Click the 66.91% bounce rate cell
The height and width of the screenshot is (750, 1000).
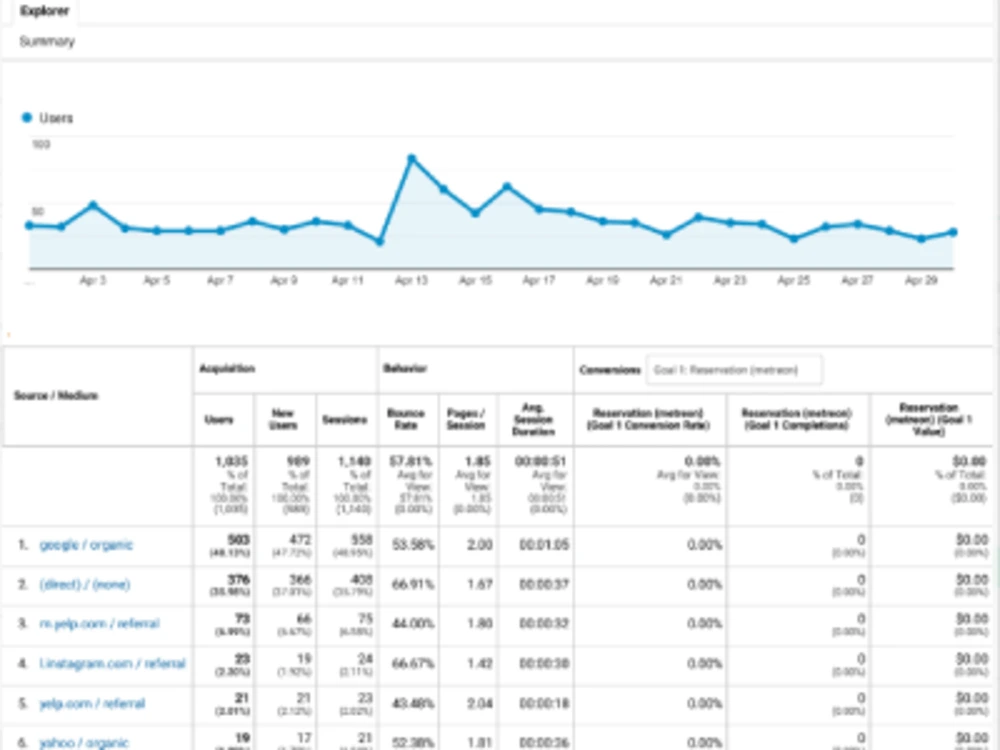413,584
